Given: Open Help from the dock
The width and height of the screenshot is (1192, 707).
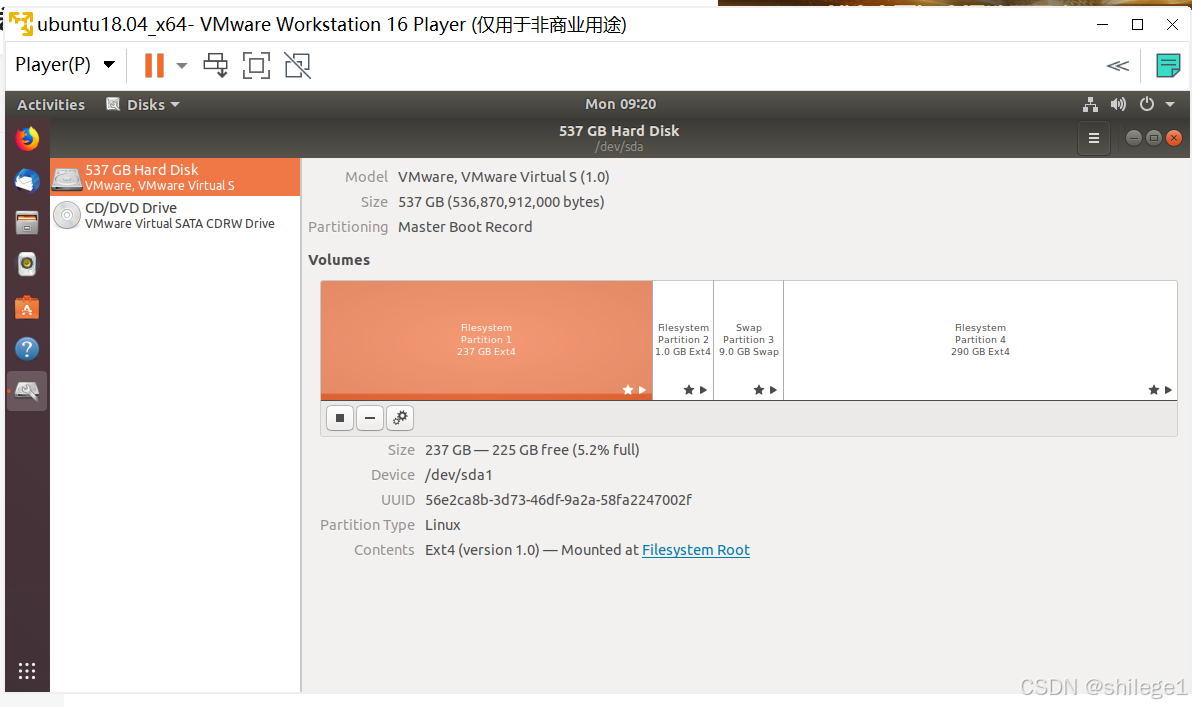Looking at the screenshot, I should pos(27,349).
